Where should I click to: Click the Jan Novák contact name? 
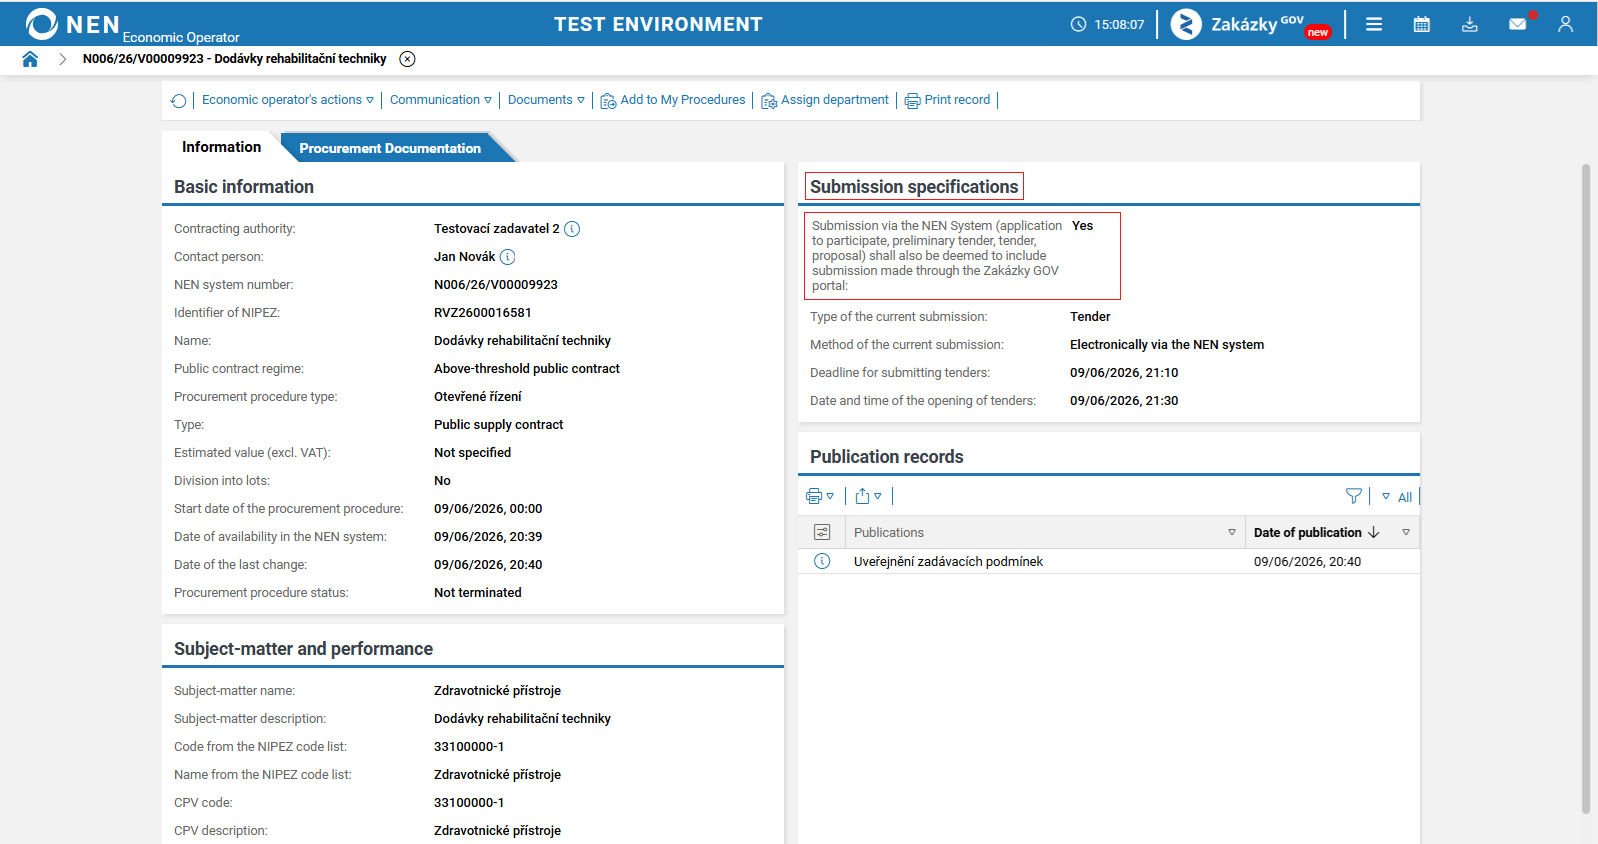coord(465,257)
